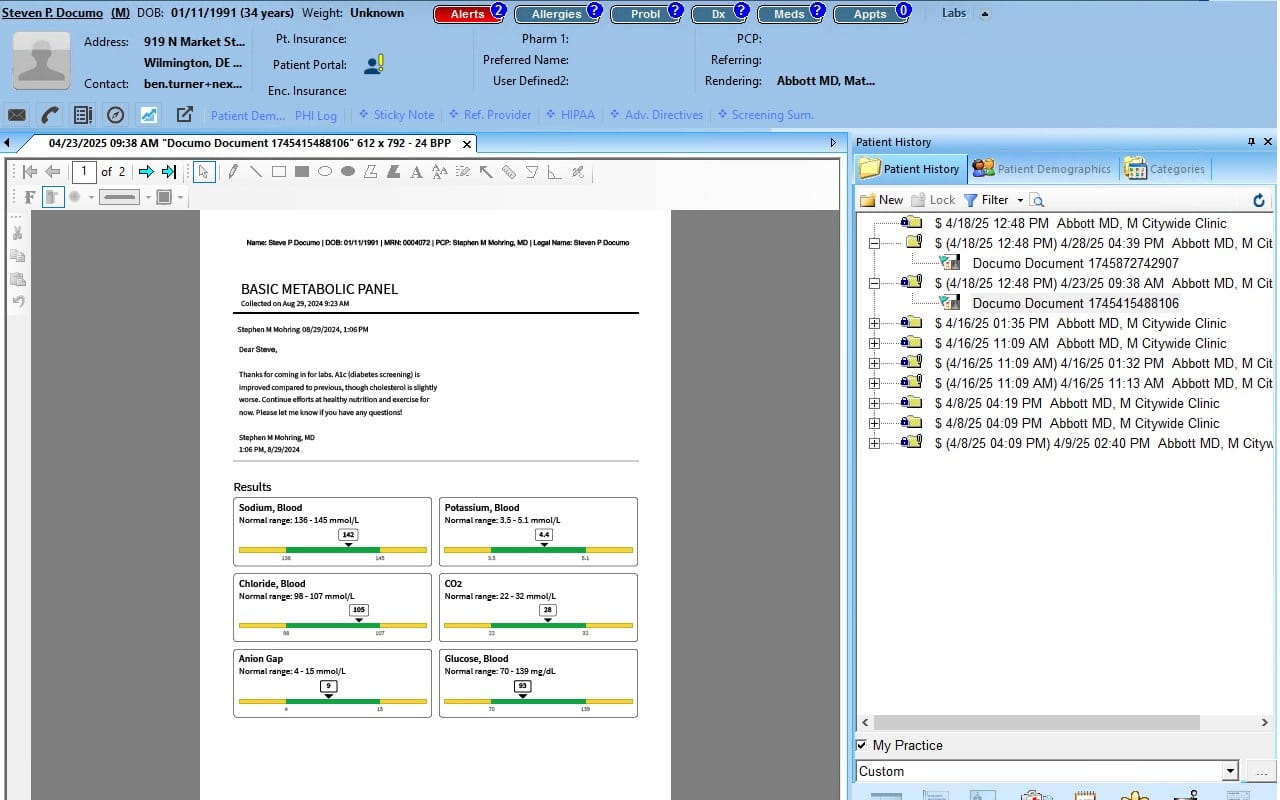Click the envelope message icon
The width and height of the screenshot is (1280, 800).
click(x=17, y=115)
